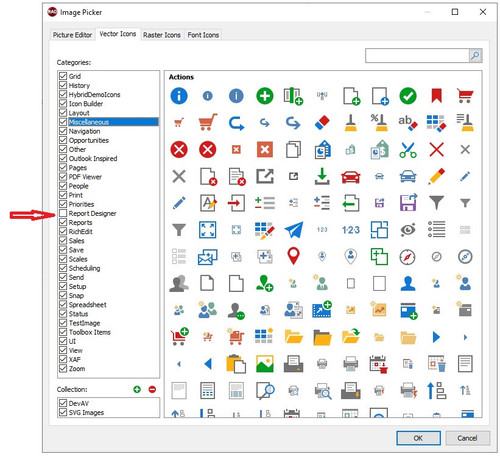Enable the Report Designer category checkbox
Viewport: 500px width, 456px height.
pos(63,213)
